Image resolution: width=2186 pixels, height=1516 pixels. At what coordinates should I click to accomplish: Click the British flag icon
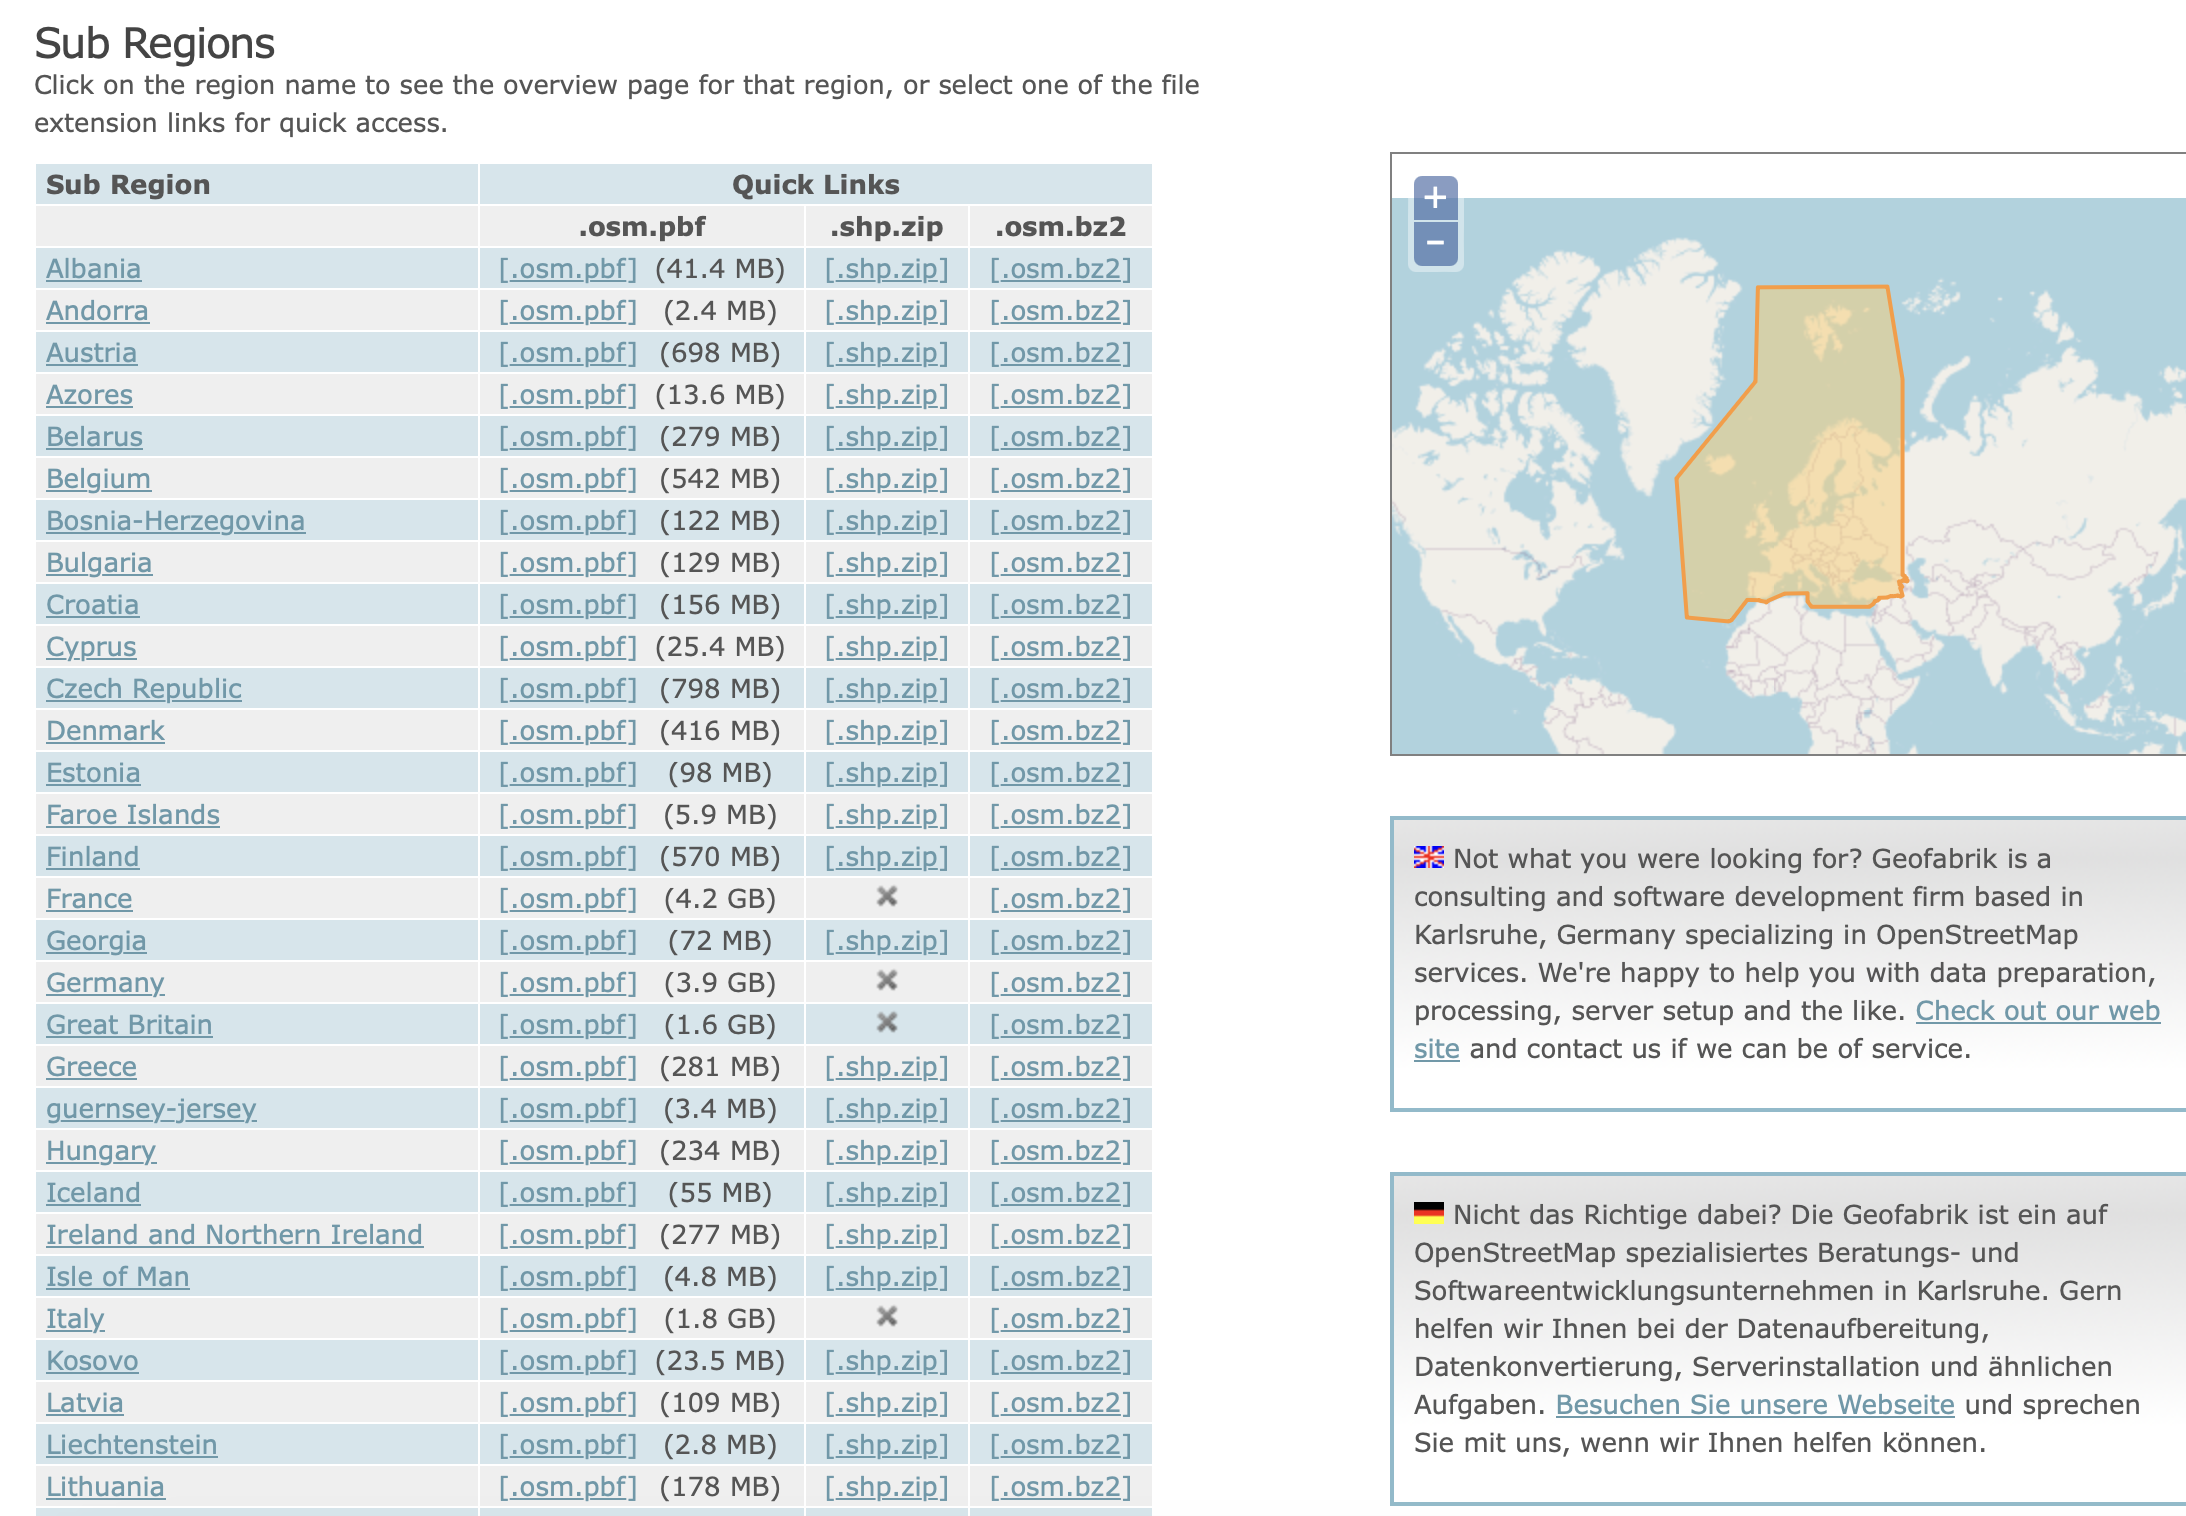(1428, 857)
